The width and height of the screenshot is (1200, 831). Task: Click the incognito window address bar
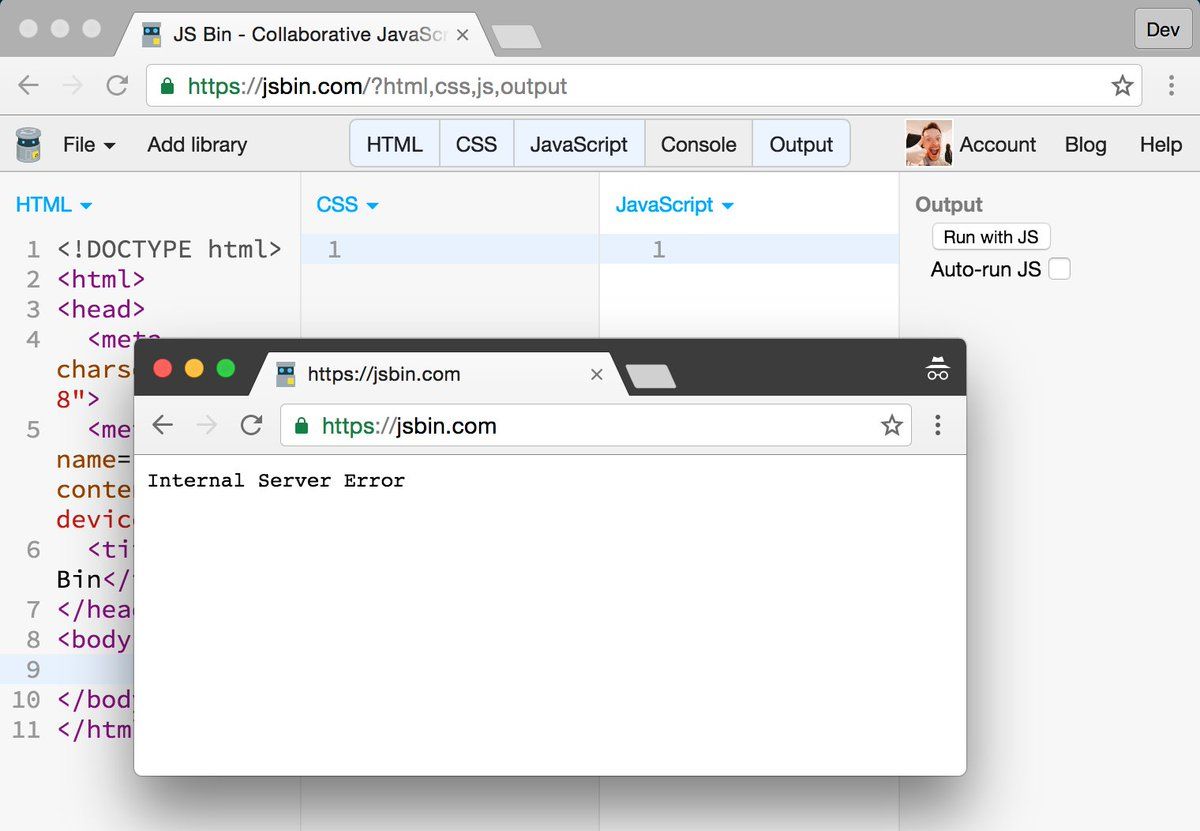click(596, 426)
